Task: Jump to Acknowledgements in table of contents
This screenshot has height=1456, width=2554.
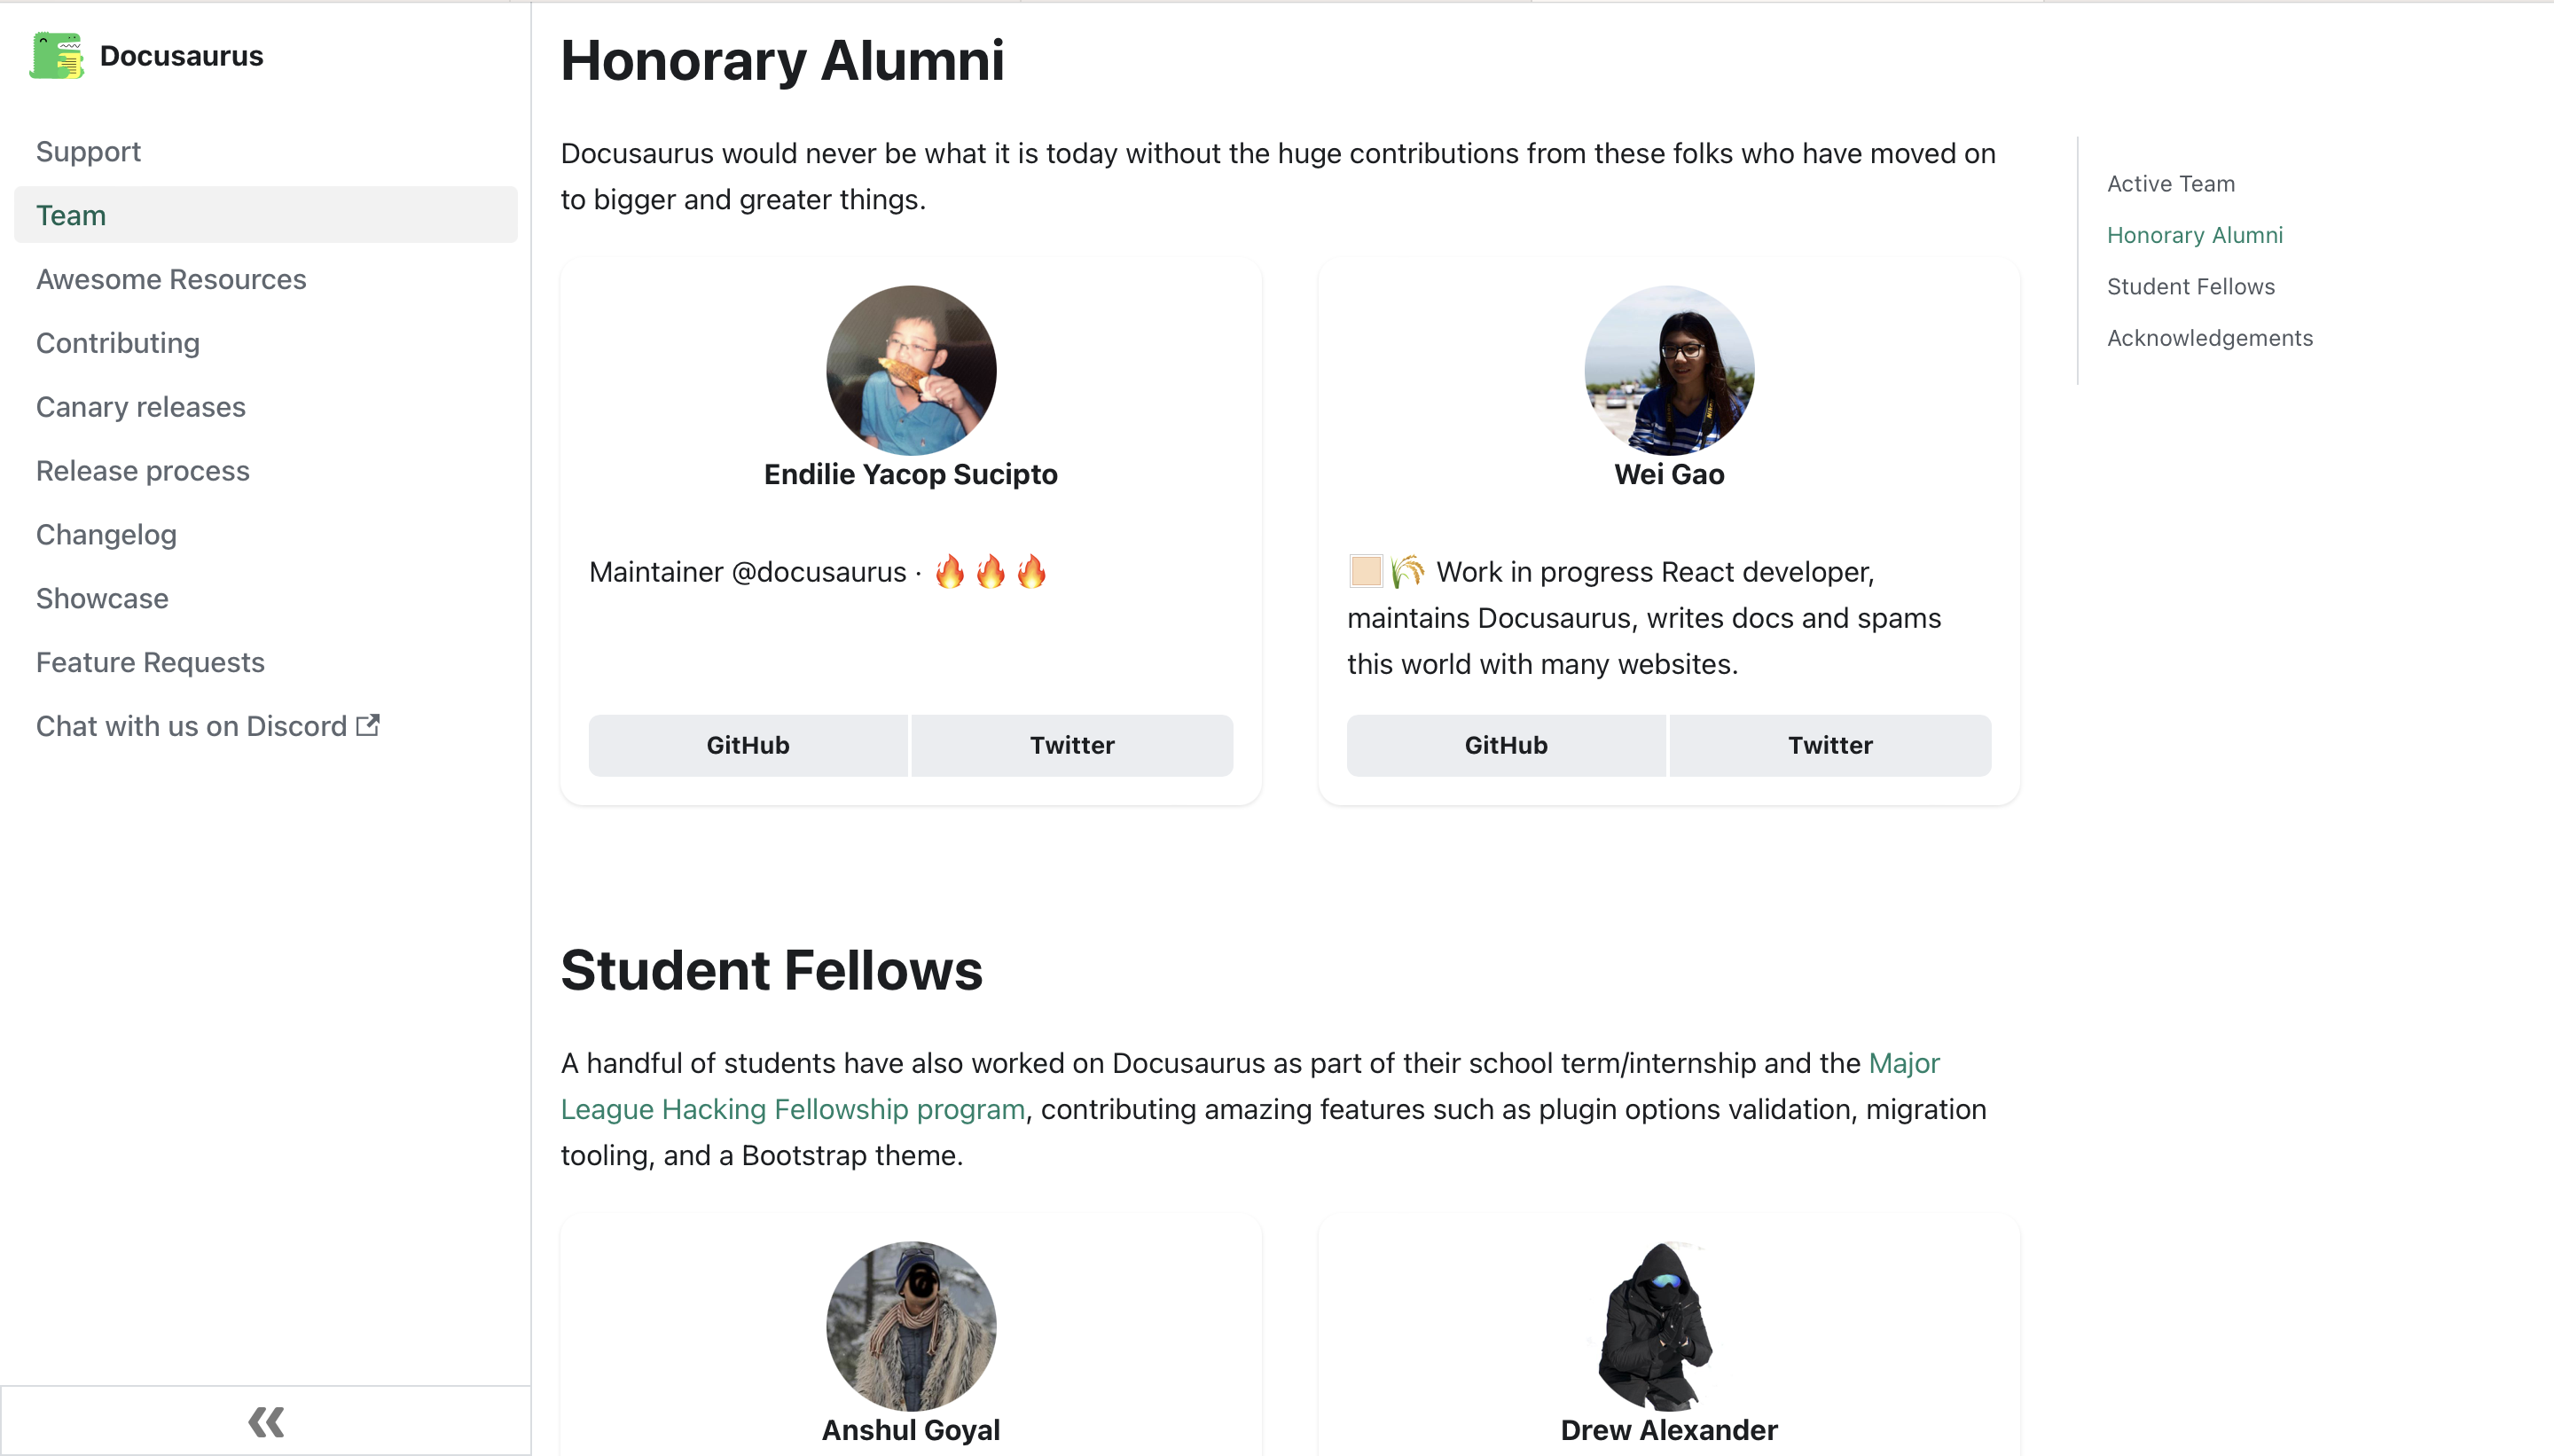Action: click(x=2210, y=338)
